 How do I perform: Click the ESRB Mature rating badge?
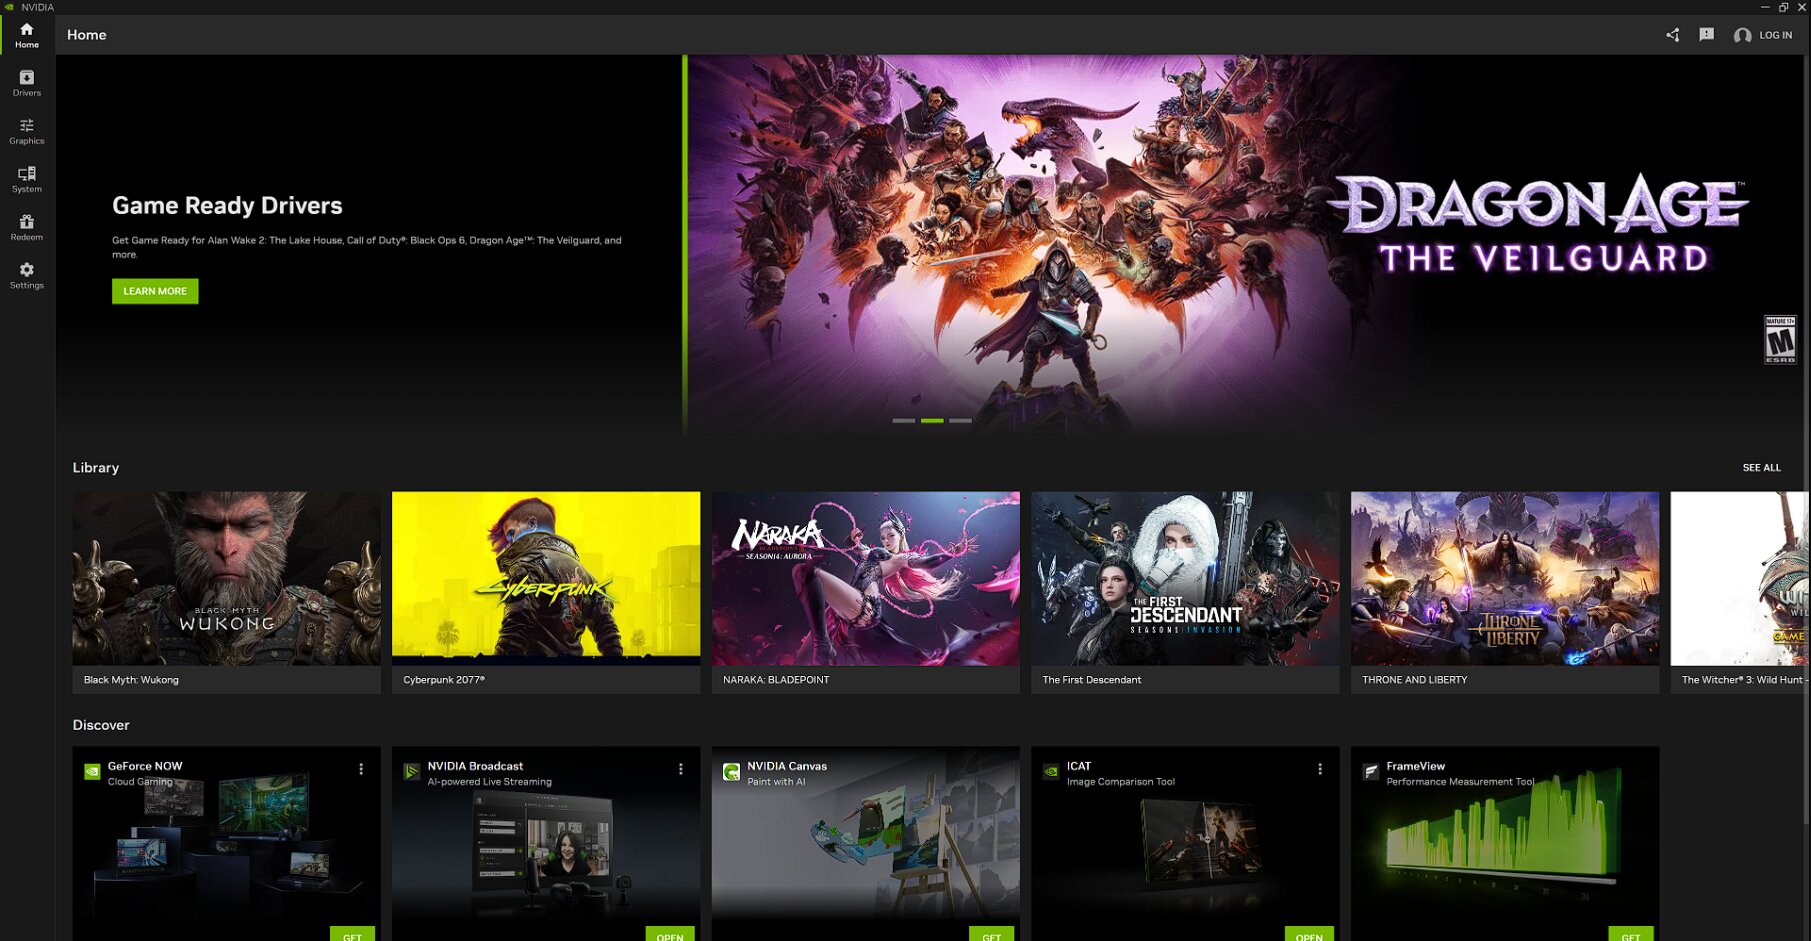tap(1780, 340)
